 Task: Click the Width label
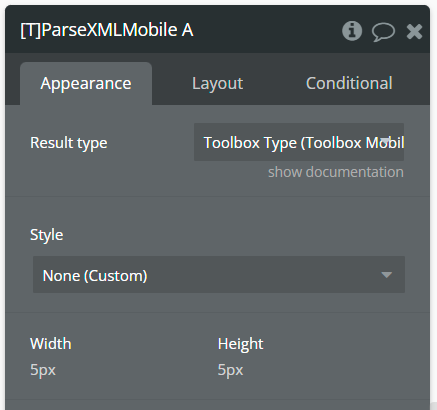pos(51,344)
